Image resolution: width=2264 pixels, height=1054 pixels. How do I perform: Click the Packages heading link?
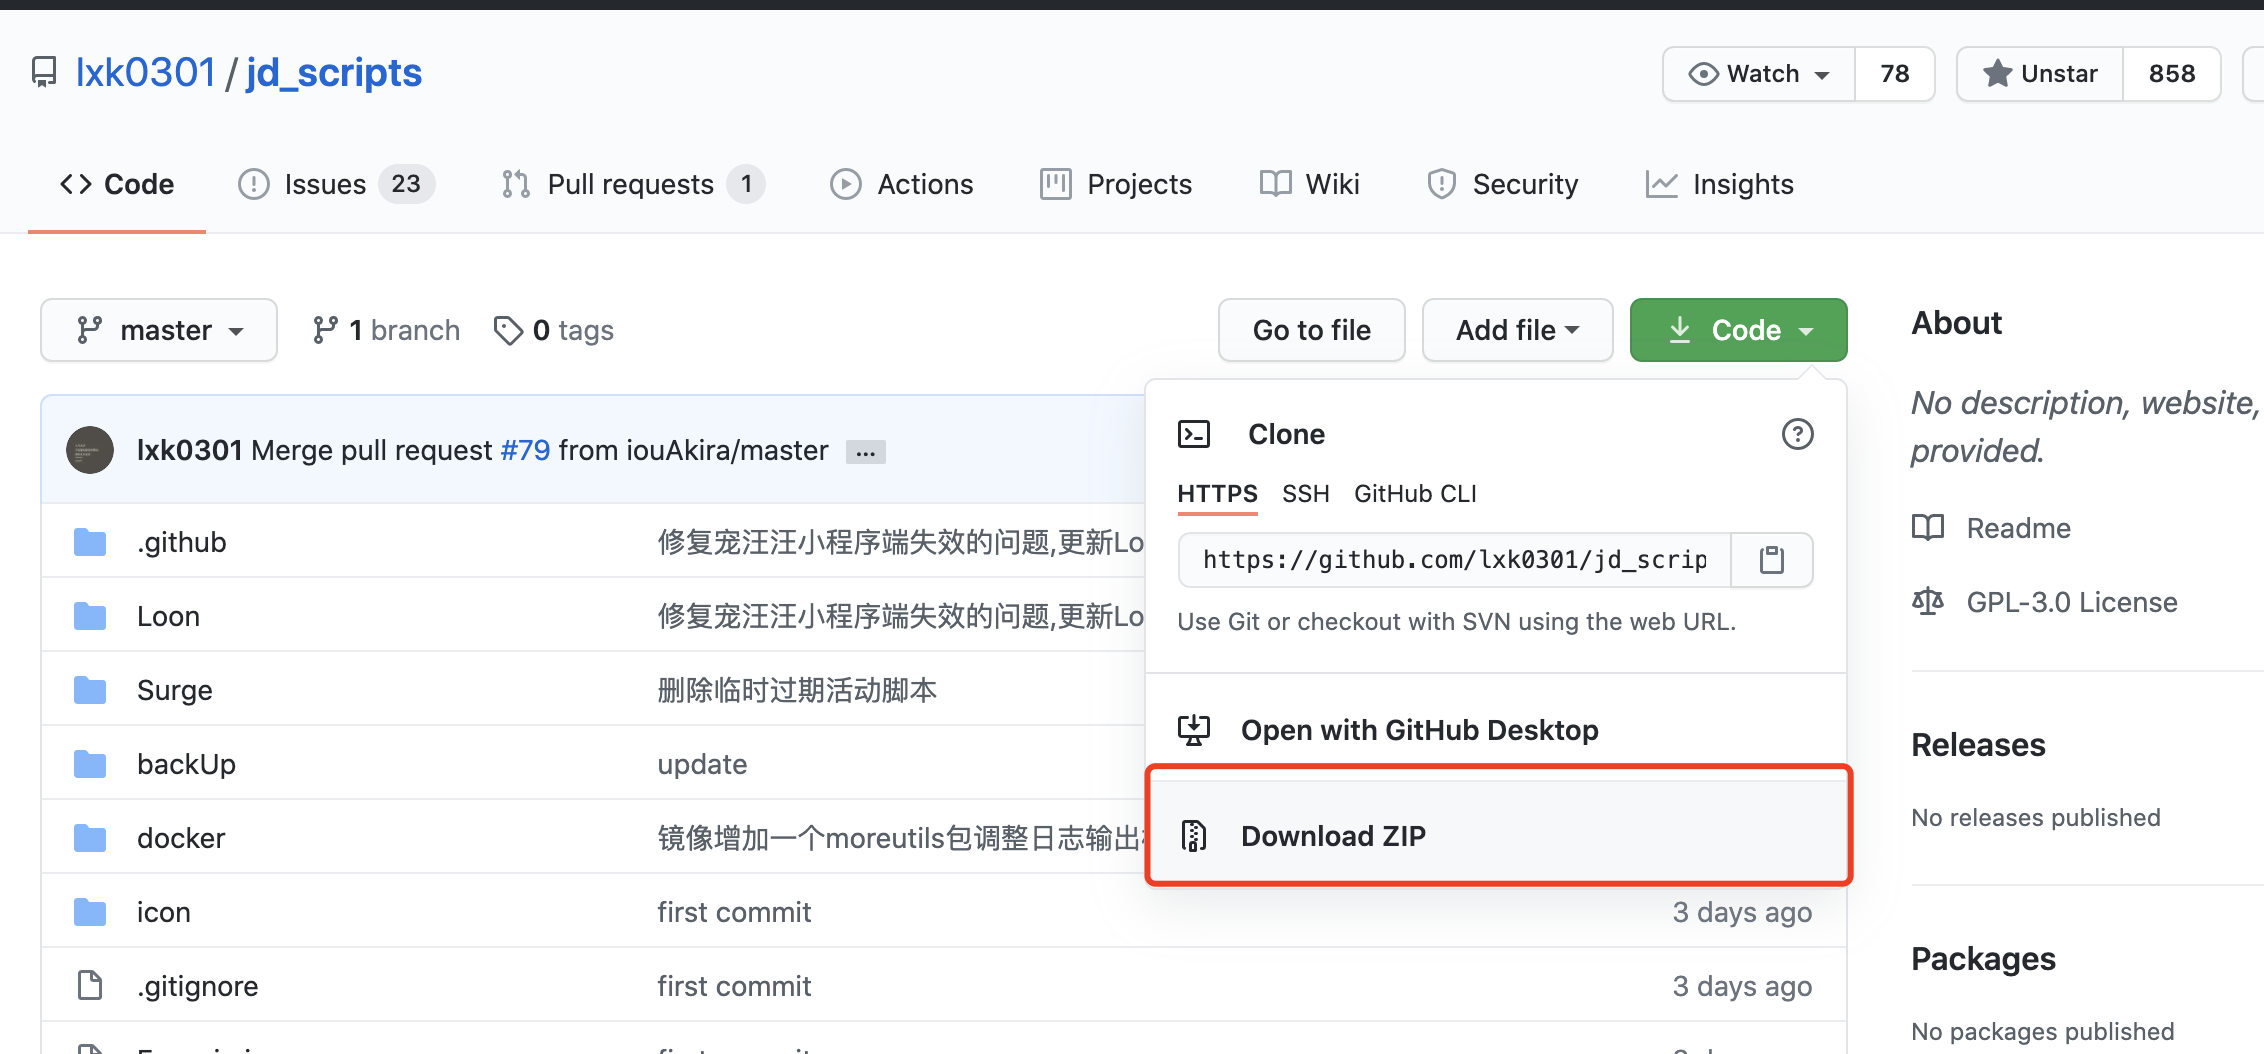(1983, 959)
